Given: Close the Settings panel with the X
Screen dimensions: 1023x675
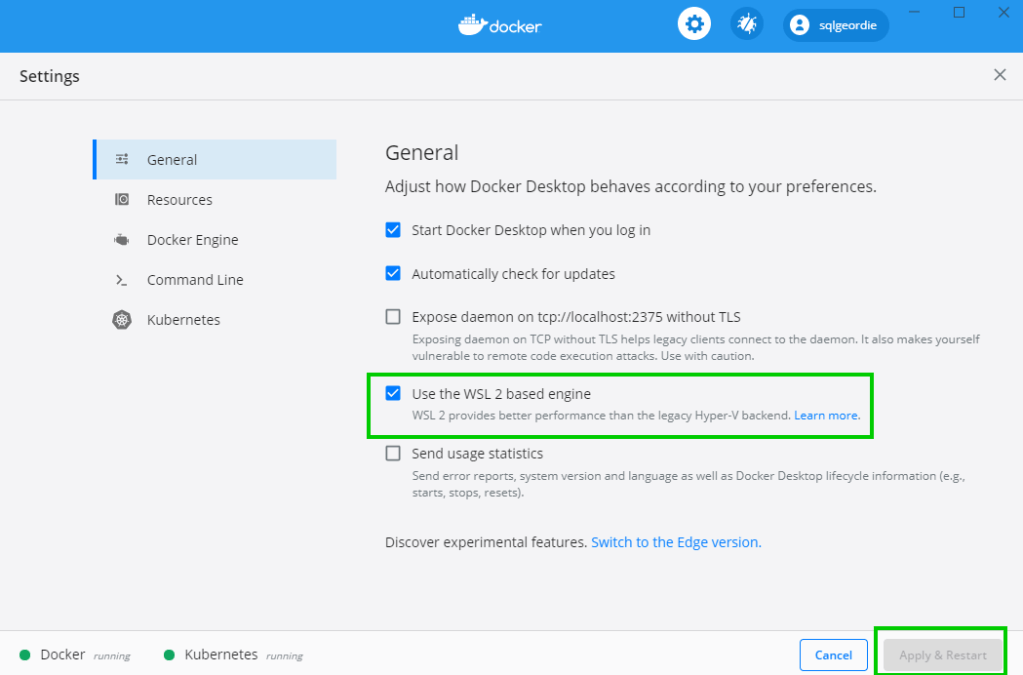Looking at the screenshot, I should pos(999,75).
